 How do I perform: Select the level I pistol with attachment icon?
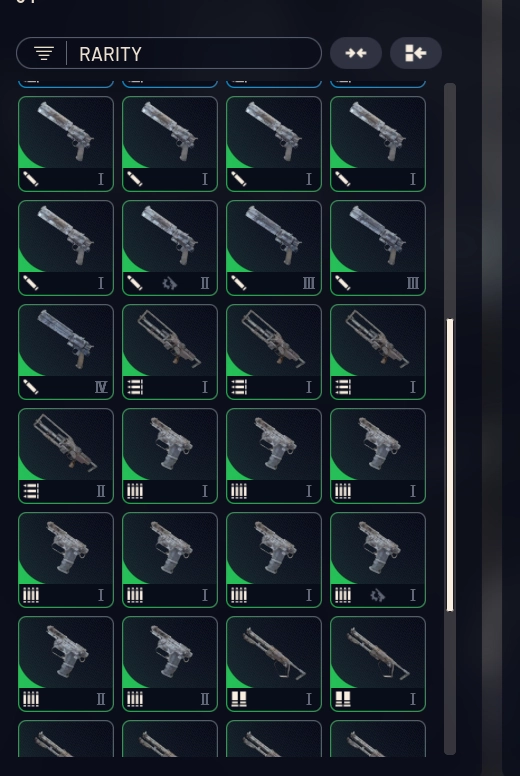coord(378,560)
